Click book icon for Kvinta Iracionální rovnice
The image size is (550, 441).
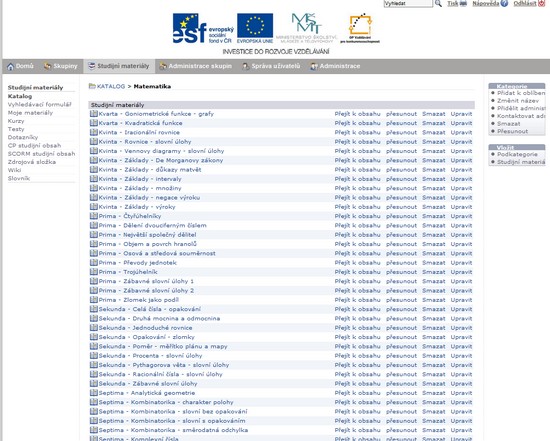94,132
